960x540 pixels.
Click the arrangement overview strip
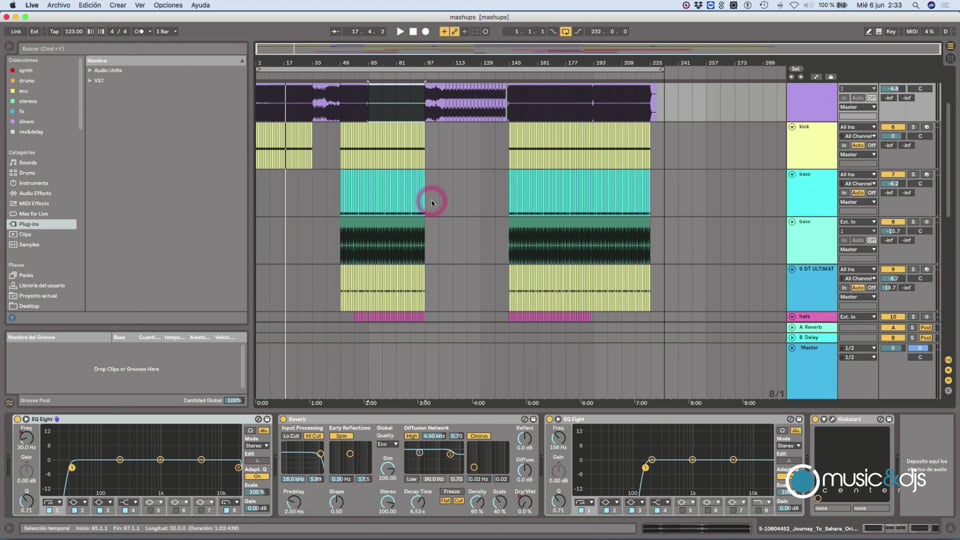click(598, 49)
